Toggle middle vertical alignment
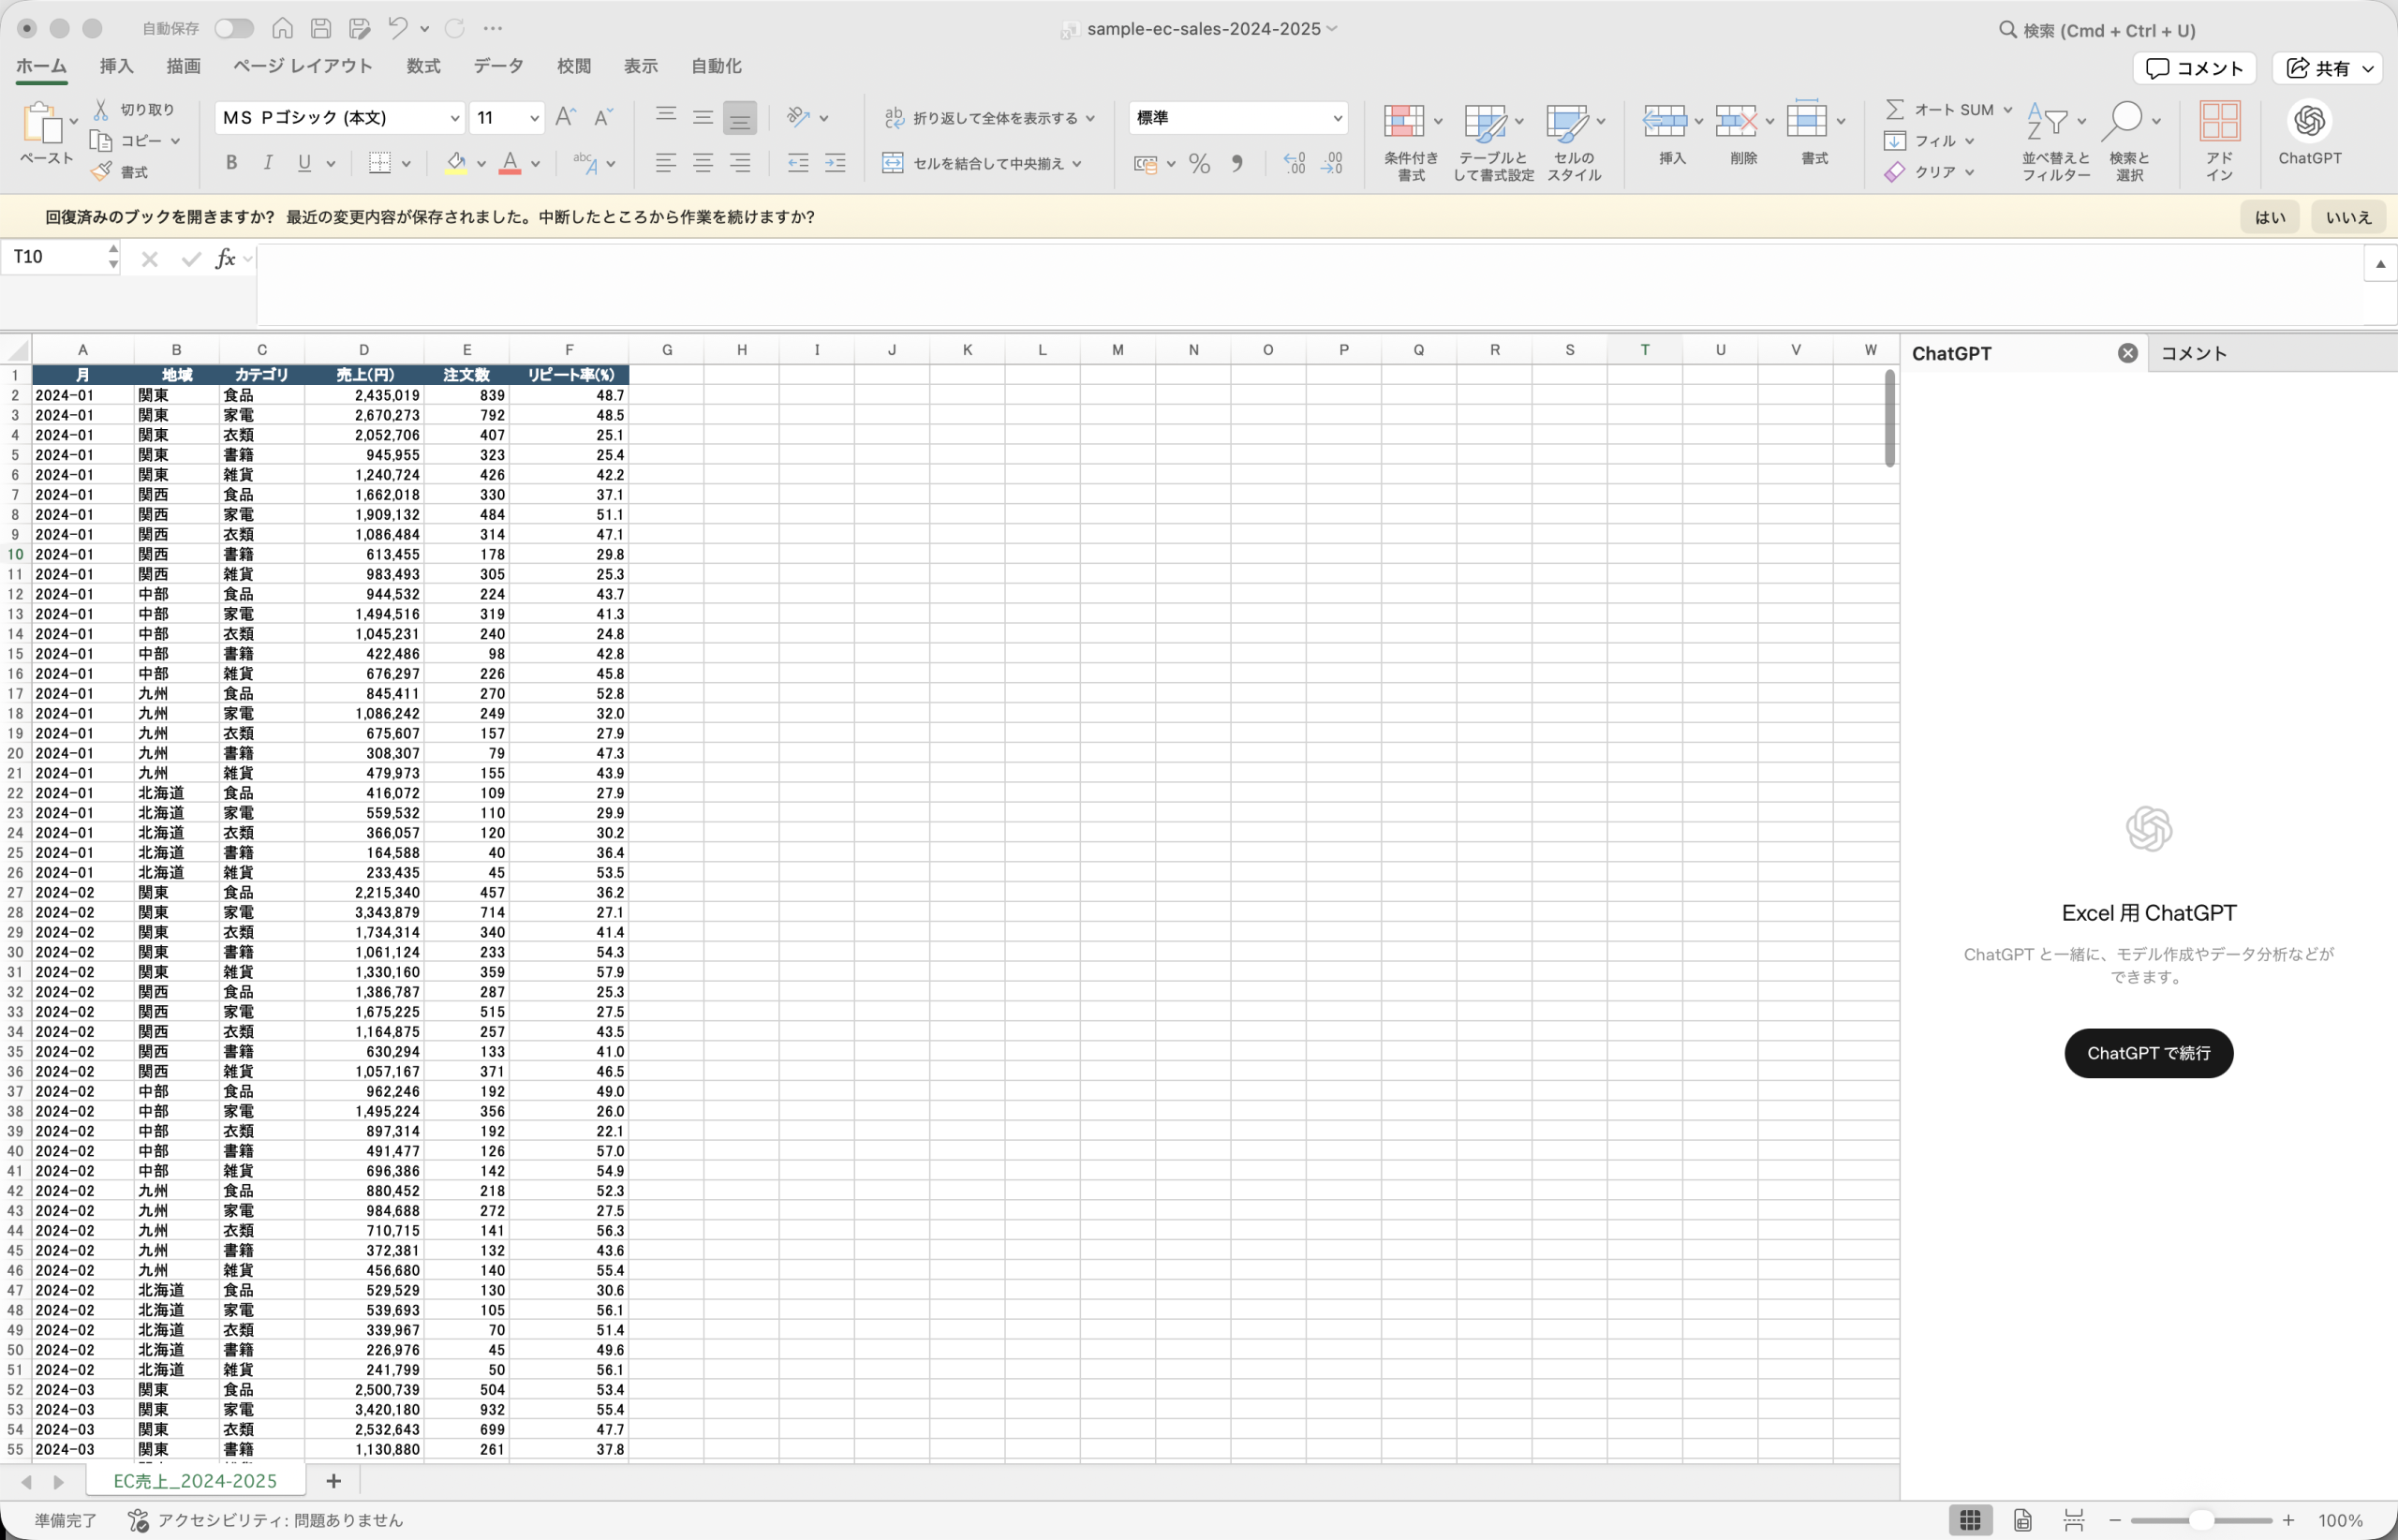 pyautogui.click(x=703, y=117)
